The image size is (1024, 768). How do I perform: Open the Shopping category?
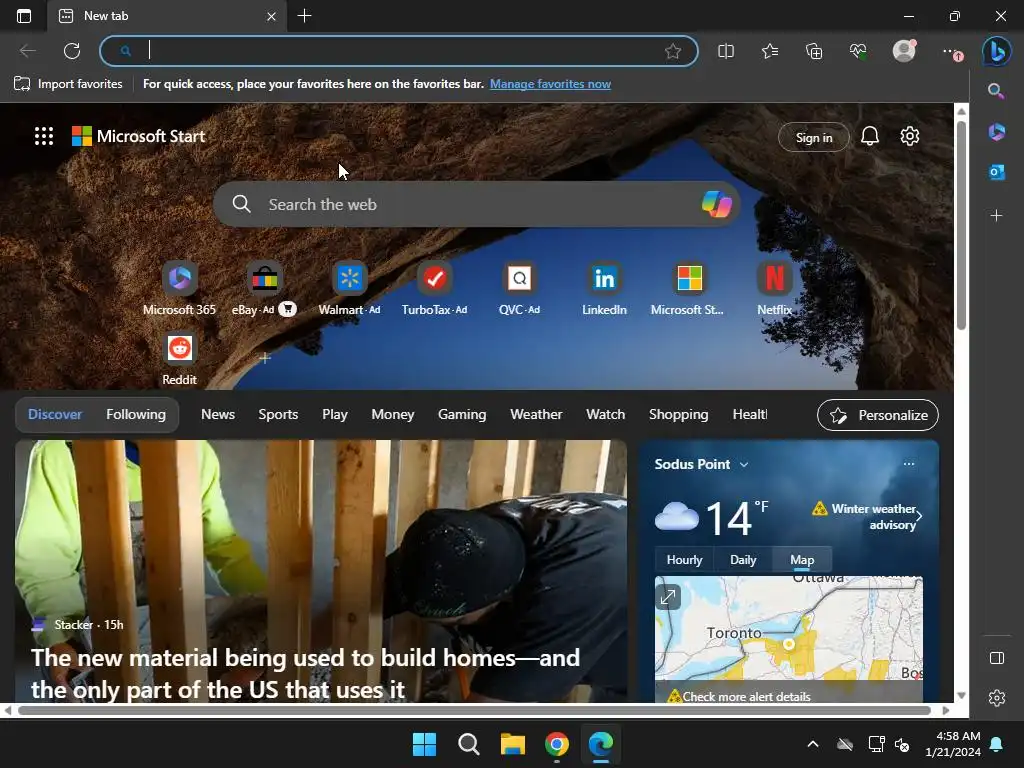pos(678,415)
